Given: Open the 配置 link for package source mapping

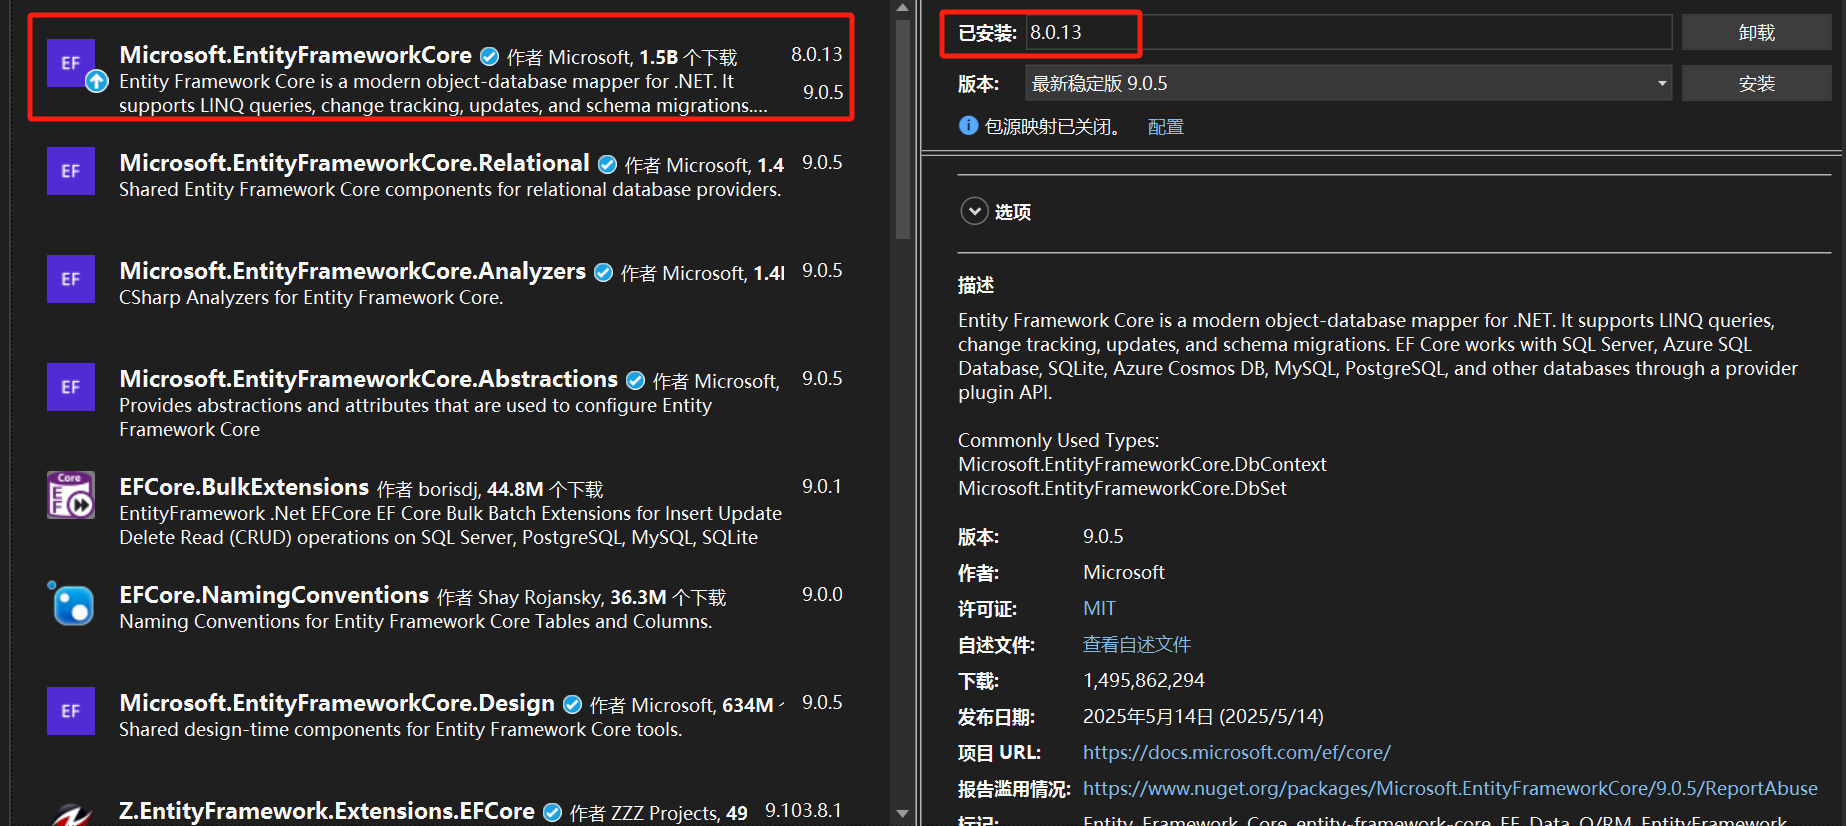Looking at the screenshot, I should [x=1165, y=127].
